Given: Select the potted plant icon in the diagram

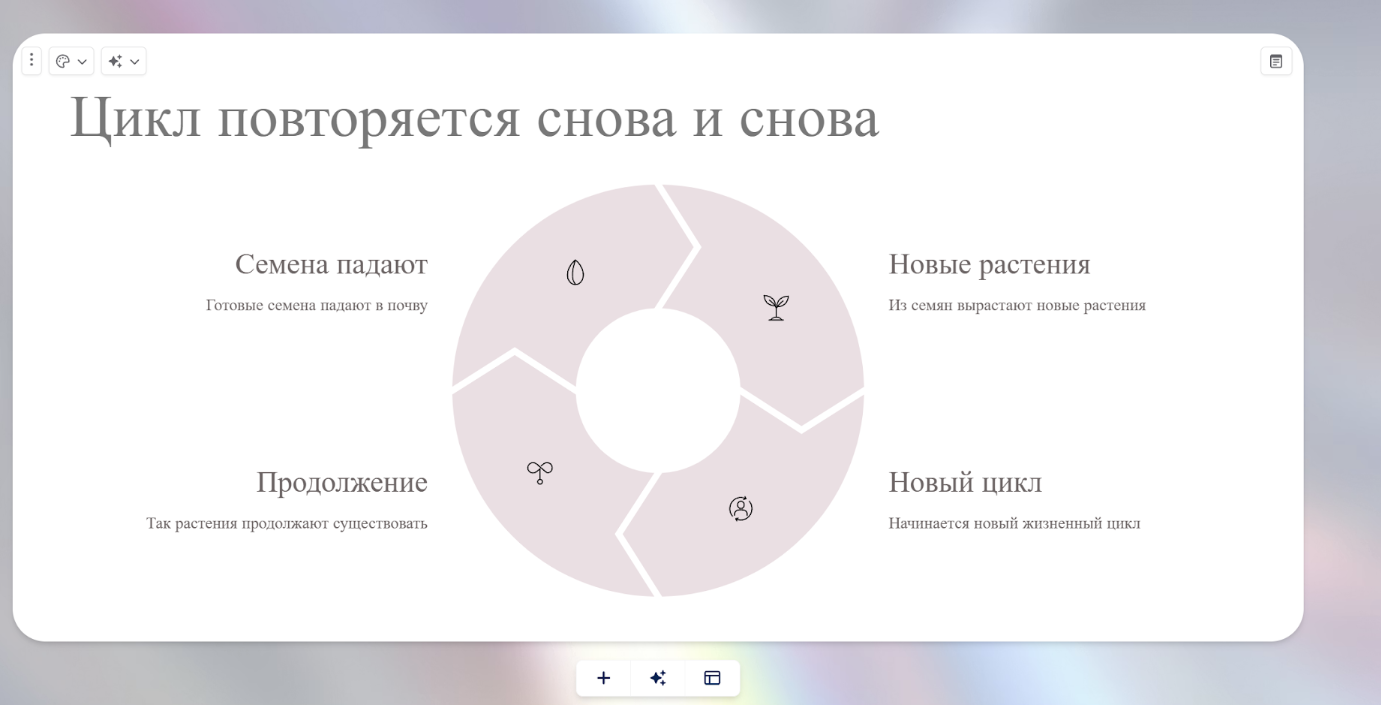Looking at the screenshot, I should tap(775, 307).
